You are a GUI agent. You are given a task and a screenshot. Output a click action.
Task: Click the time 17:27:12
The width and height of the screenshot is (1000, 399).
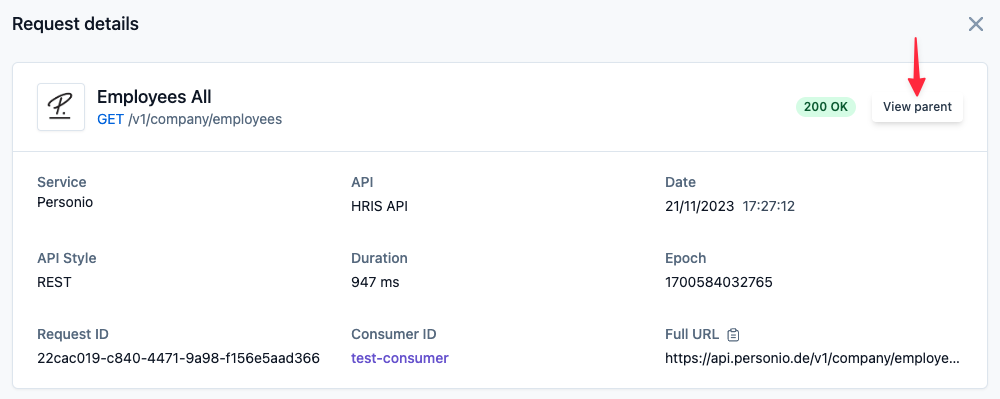tap(768, 207)
